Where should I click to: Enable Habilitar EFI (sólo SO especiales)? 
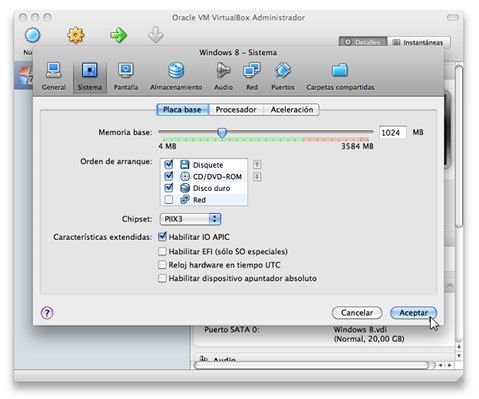[162, 251]
